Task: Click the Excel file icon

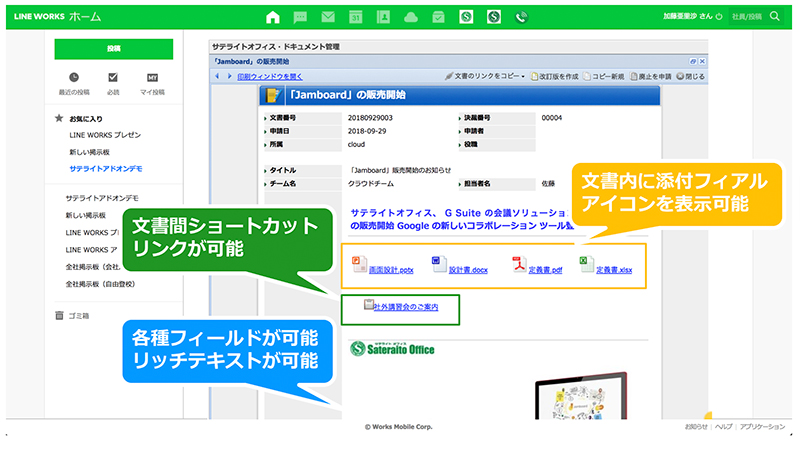Action: [586, 264]
